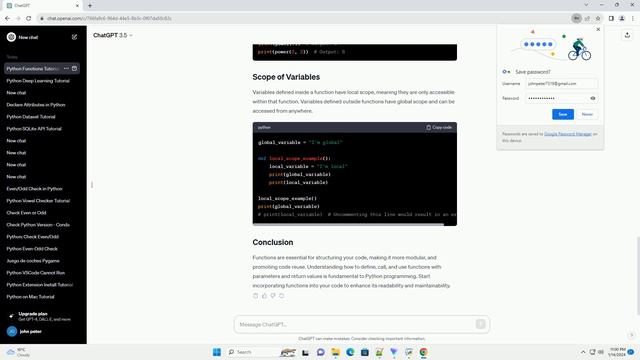Open the Windows Start menu

pos(217,352)
